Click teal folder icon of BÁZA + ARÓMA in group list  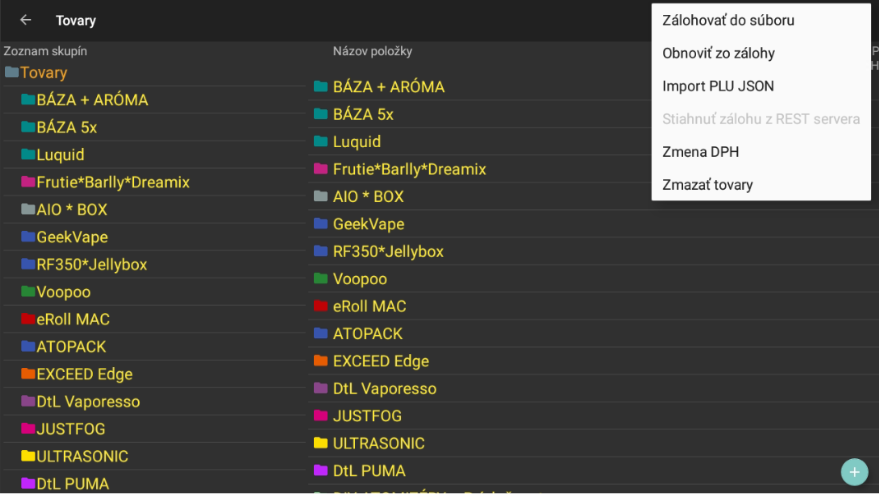(28, 100)
